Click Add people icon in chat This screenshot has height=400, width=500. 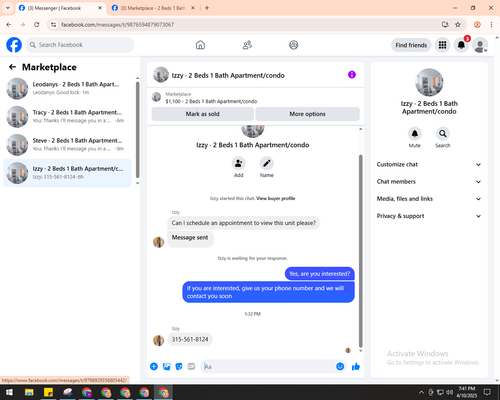[239, 163]
